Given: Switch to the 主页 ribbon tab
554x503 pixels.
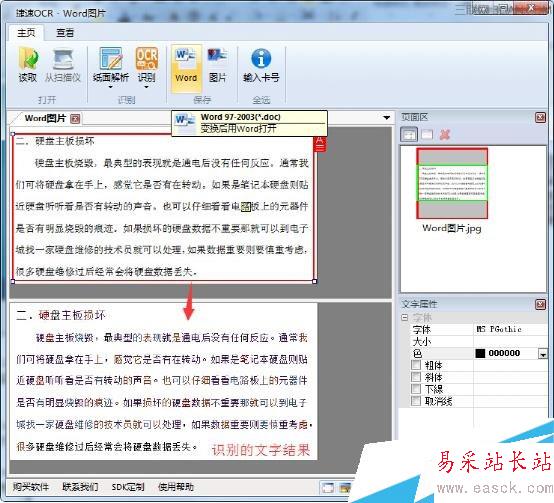Looking at the screenshot, I should (26, 33).
